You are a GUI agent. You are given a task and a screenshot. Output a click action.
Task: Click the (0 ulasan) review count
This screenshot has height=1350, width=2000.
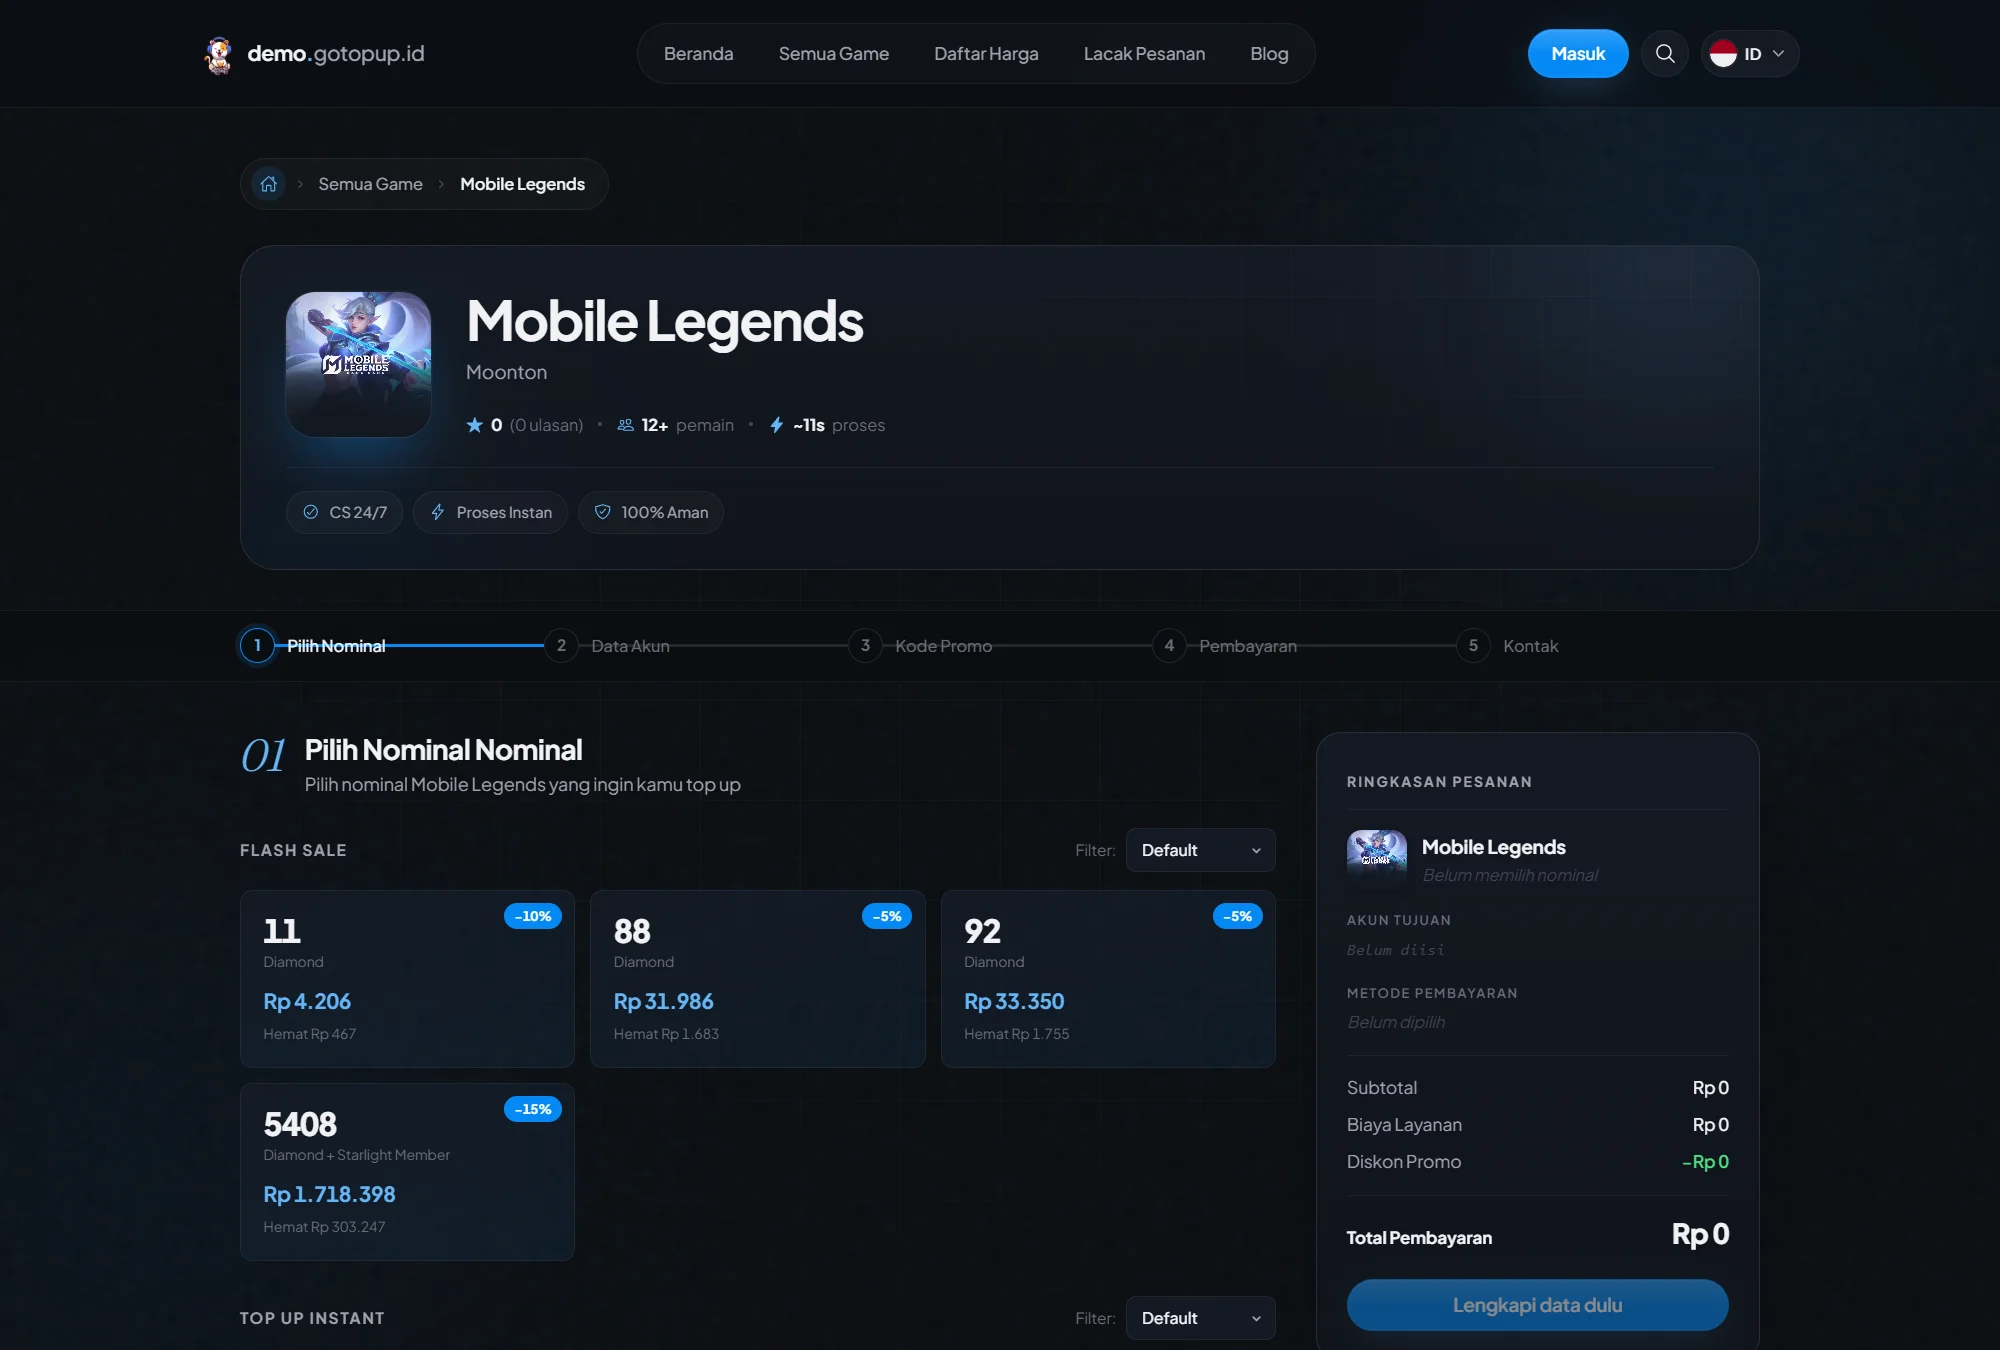tap(546, 425)
